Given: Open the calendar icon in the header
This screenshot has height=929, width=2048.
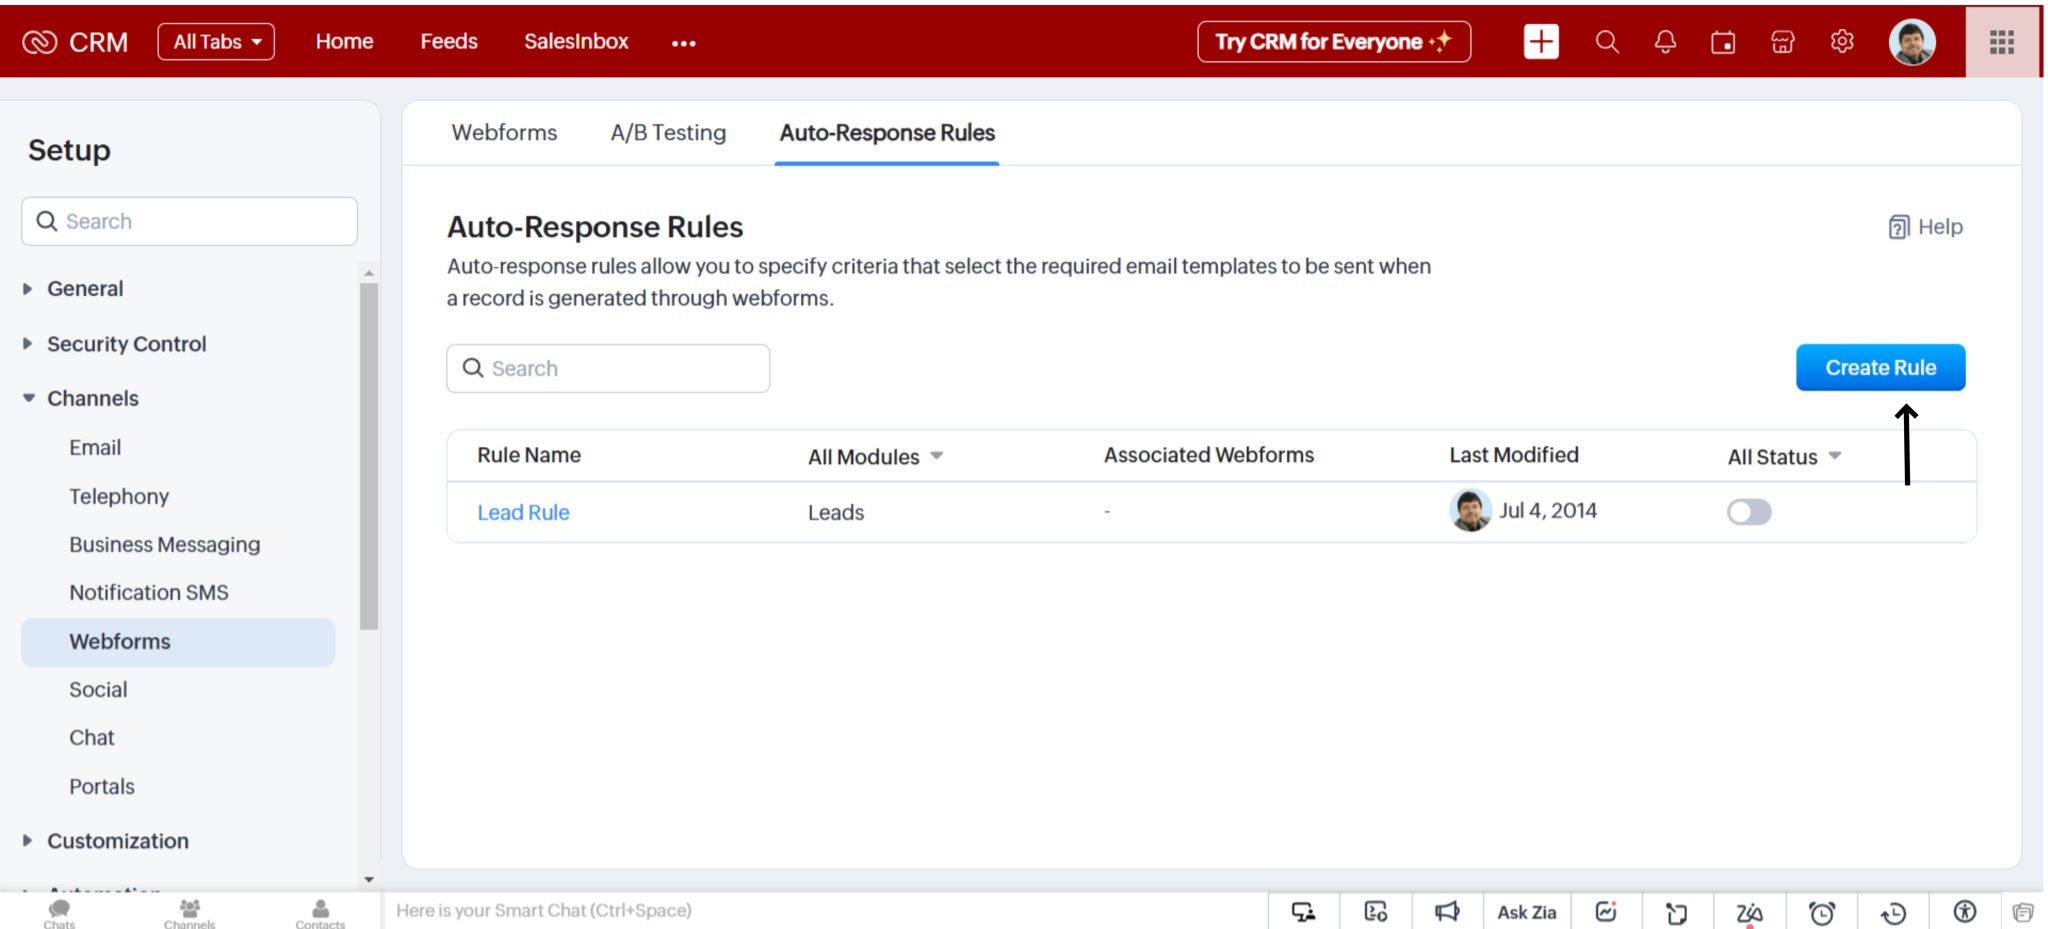Looking at the screenshot, I should pyautogui.click(x=1723, y=42).
